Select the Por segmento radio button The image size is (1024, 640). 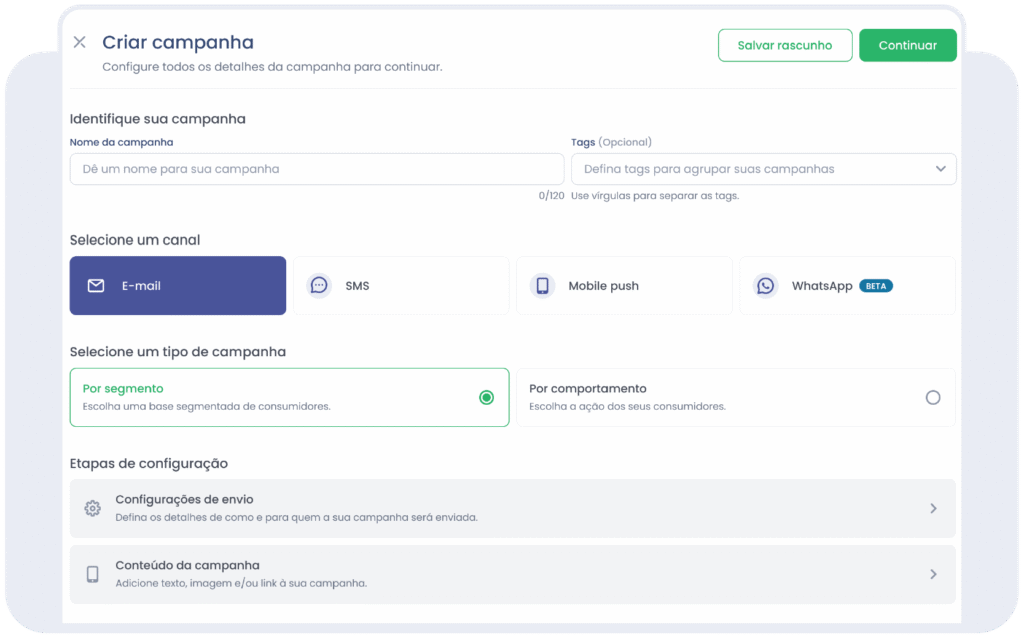(x=486, y=397)
